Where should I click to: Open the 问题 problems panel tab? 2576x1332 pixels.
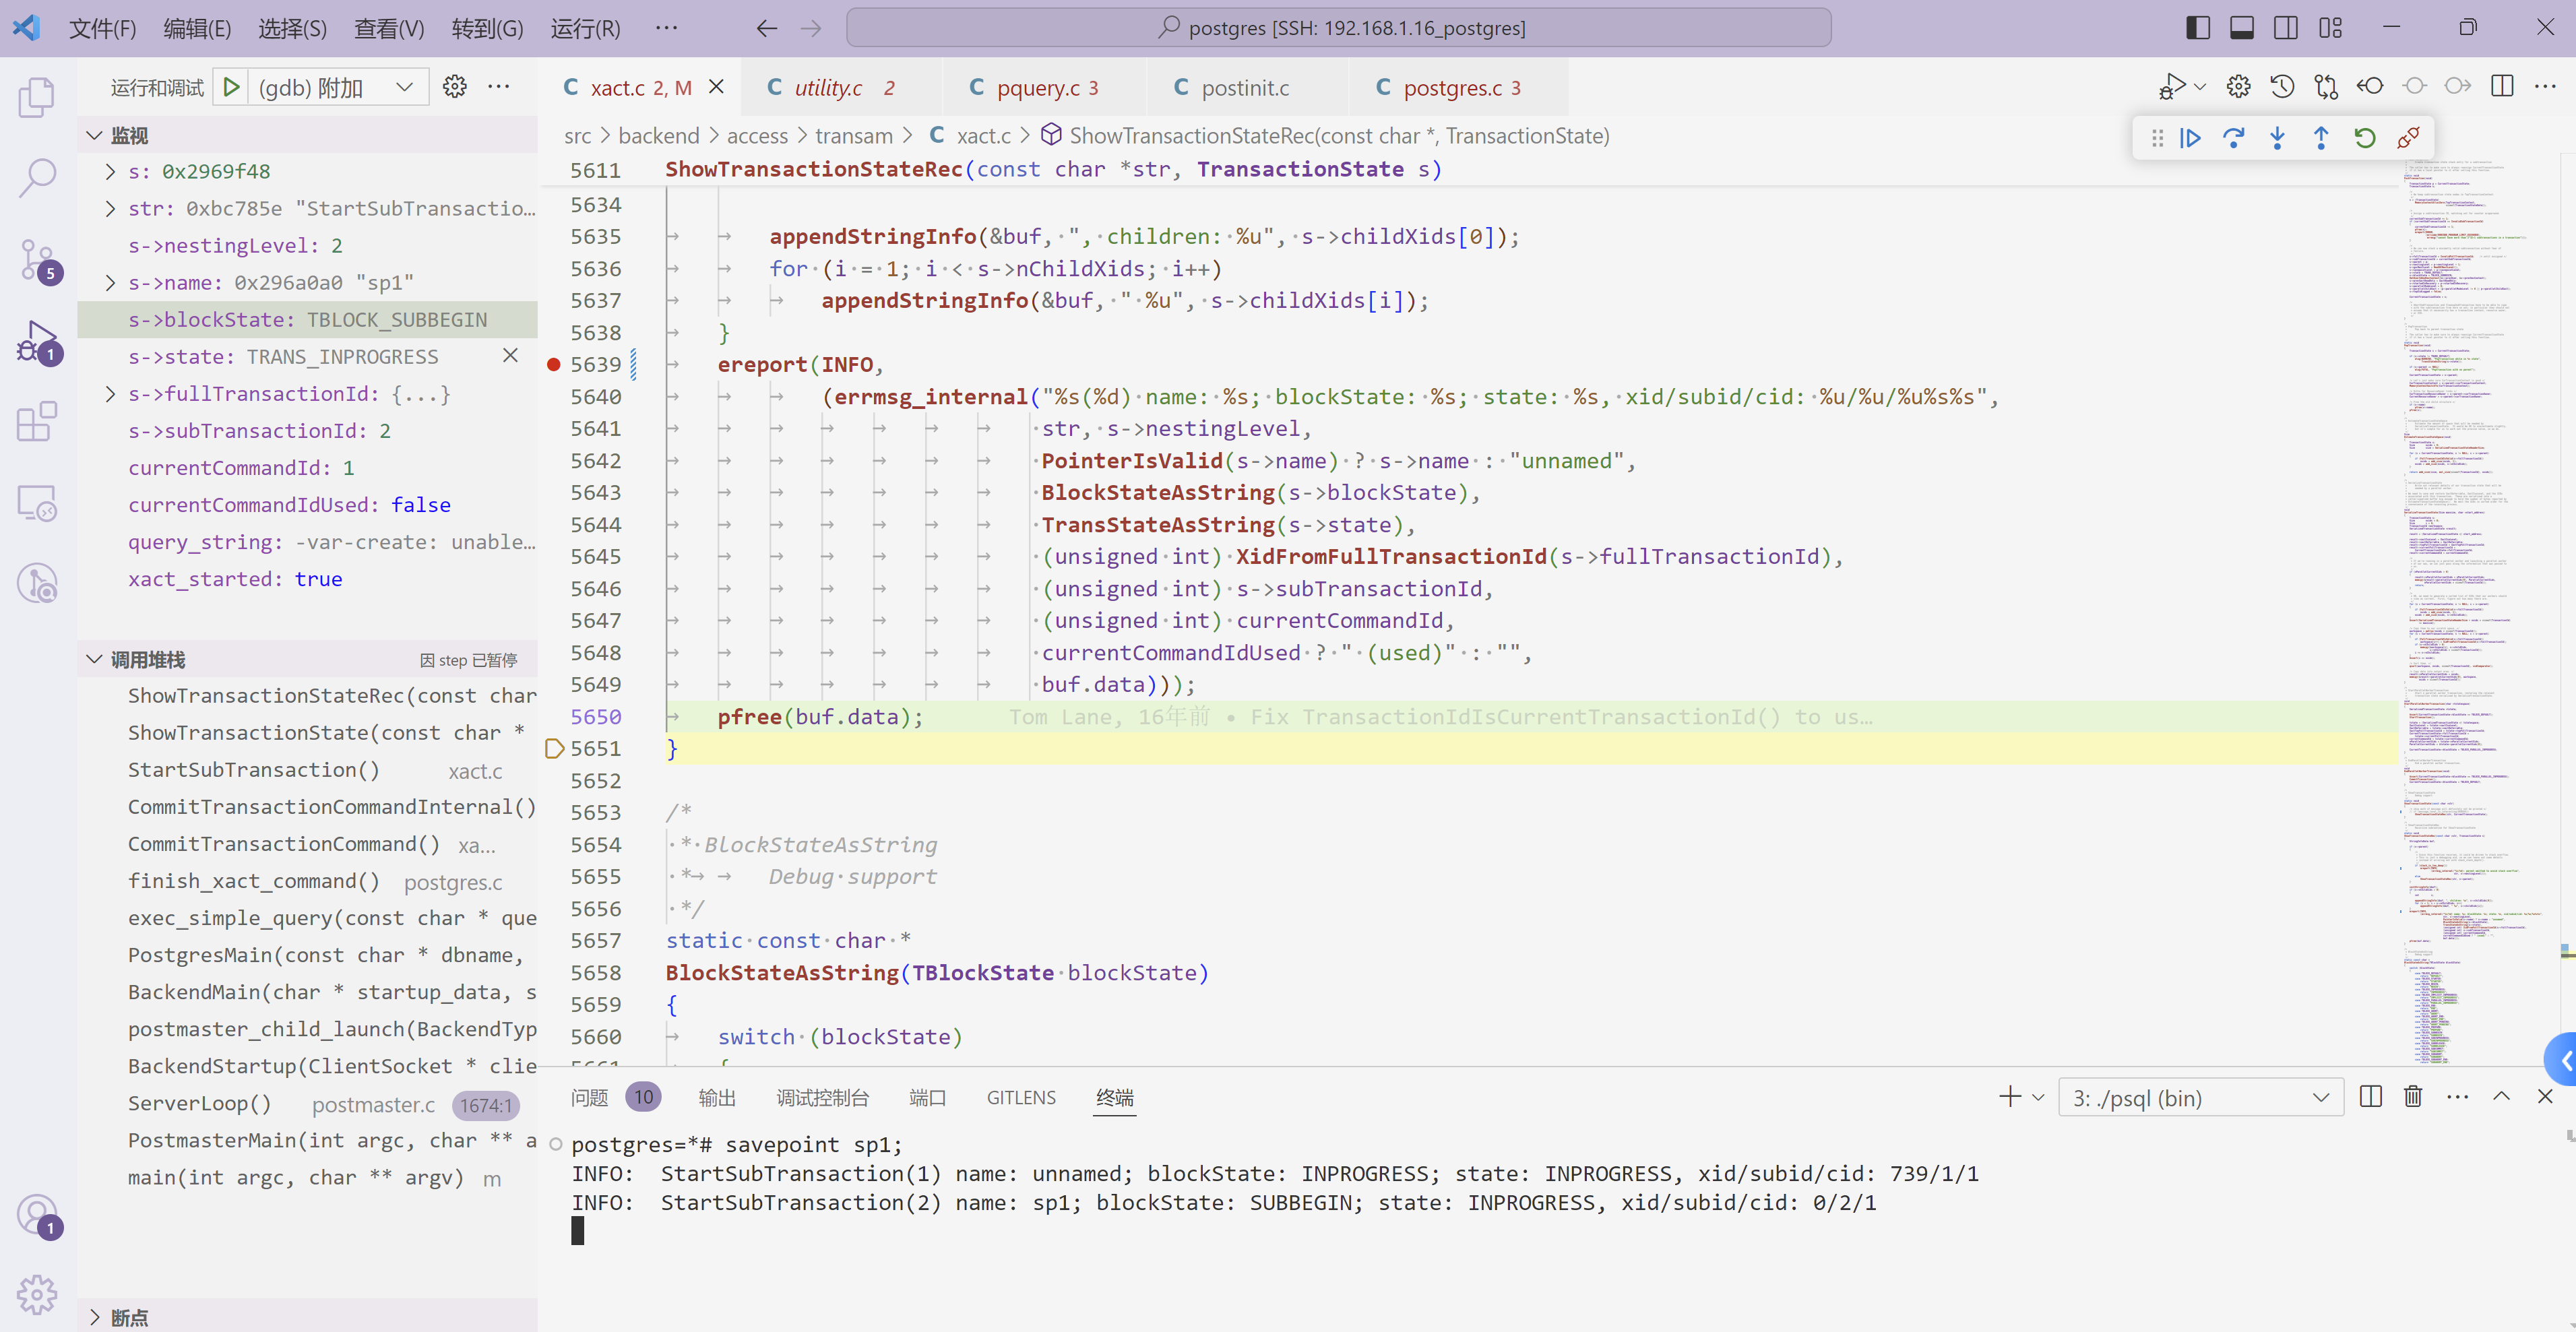coord(589,1097)
